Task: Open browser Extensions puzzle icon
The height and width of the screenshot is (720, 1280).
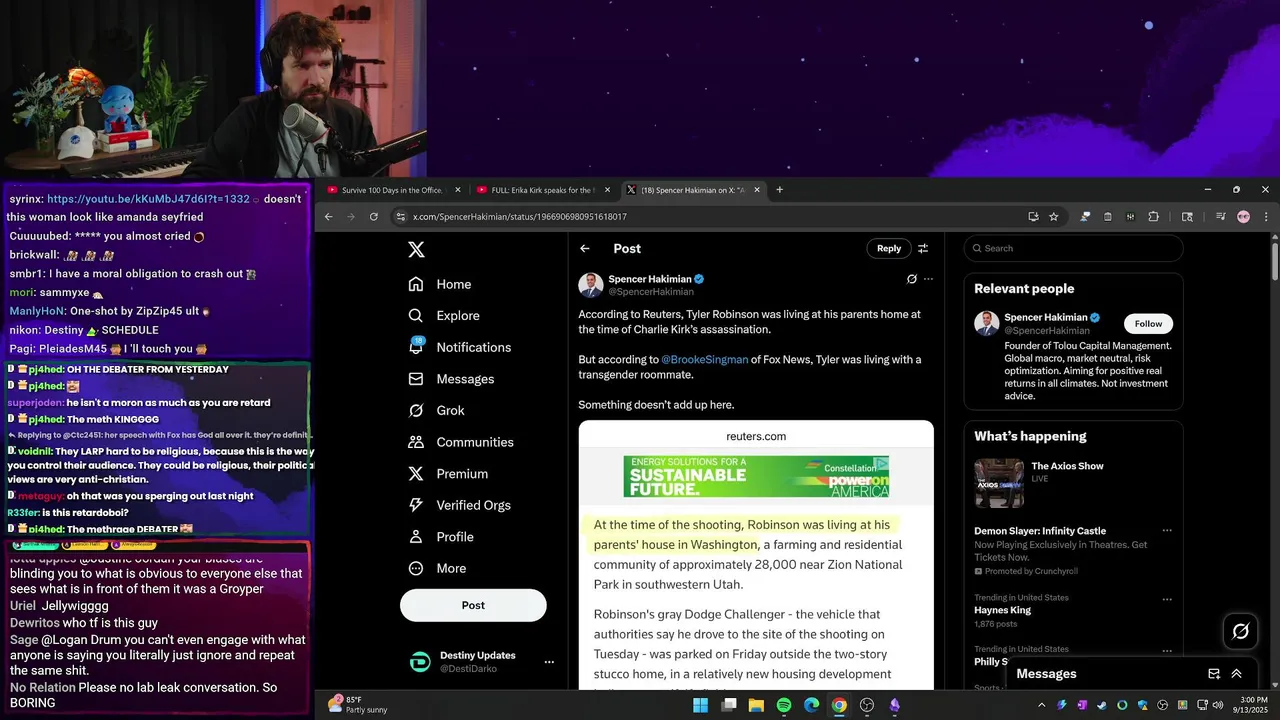Action: coord(1153,216)
